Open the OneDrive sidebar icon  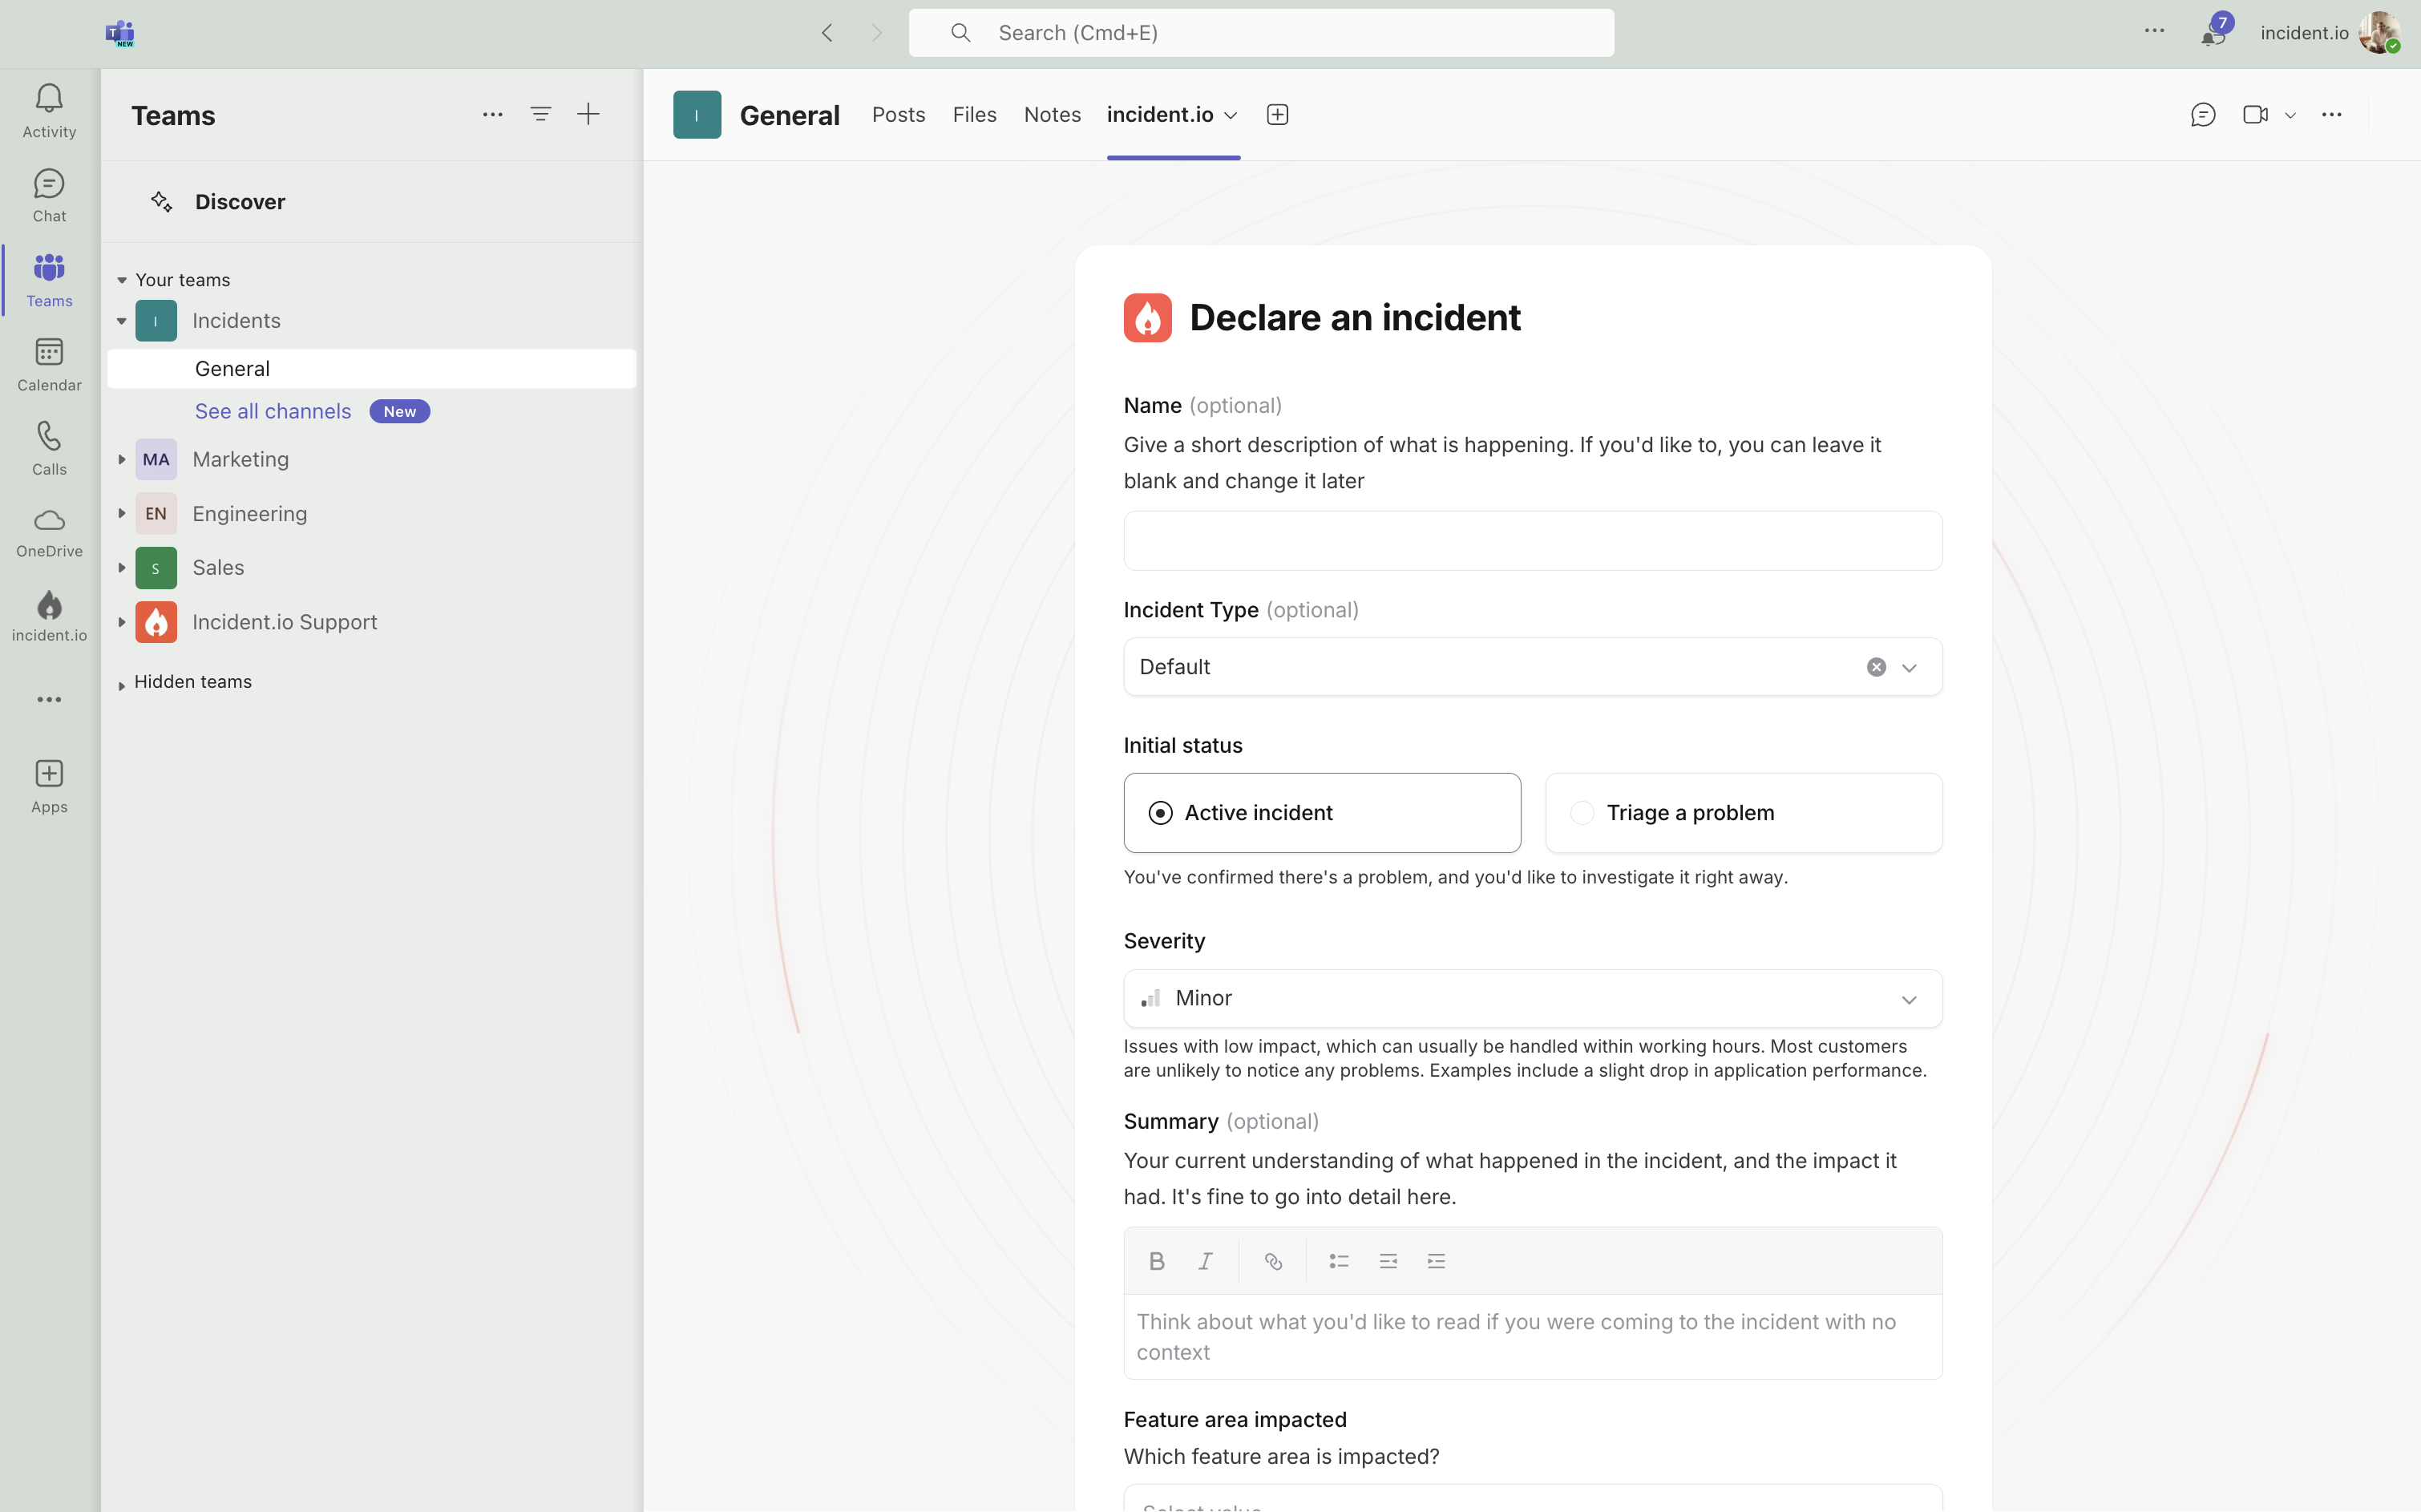pyautogui.click(x=49, y=531)
